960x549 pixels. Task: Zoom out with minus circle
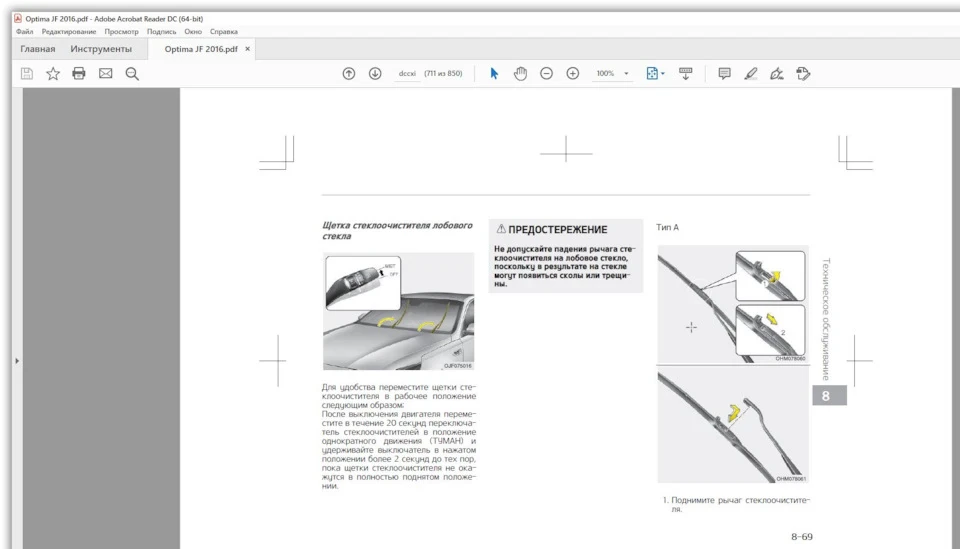click(x=547, y=73)
